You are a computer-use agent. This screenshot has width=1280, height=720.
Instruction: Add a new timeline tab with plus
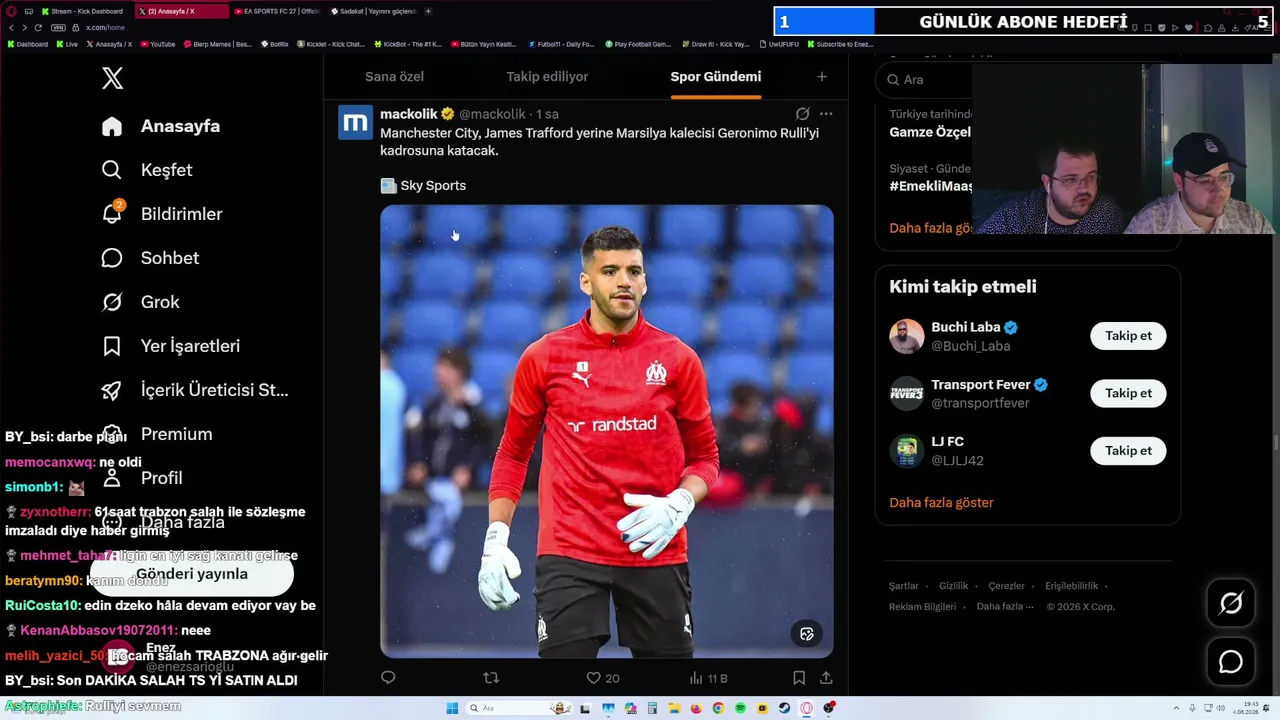[x=822, y=77]
